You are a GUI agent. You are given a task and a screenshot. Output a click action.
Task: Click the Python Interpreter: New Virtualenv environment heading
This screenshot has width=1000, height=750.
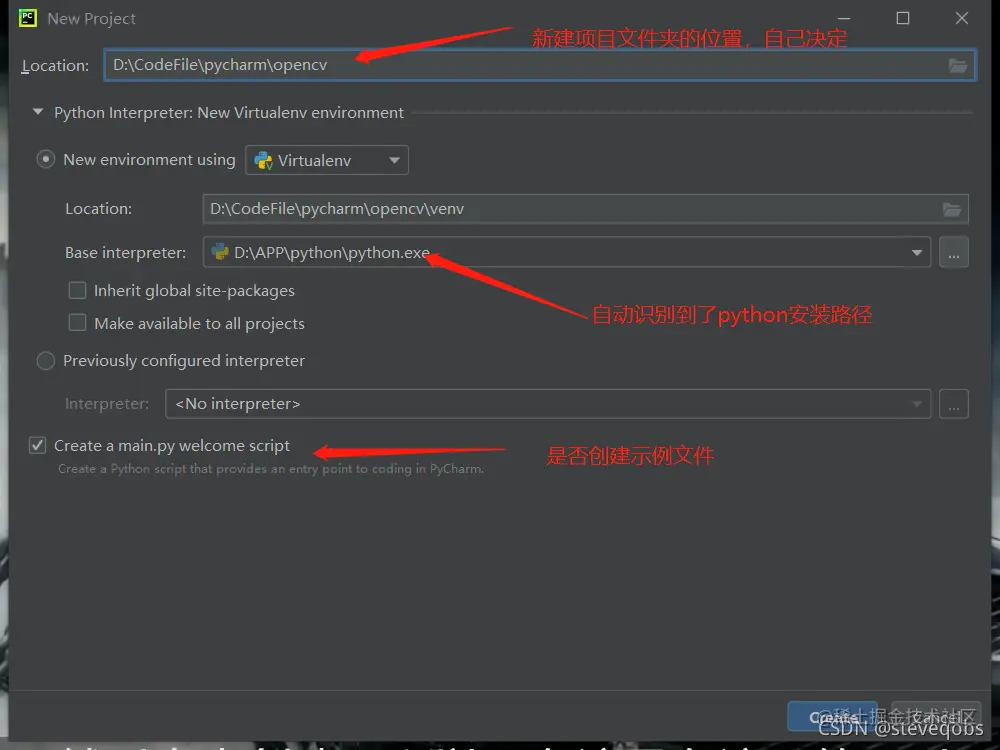pyautogui.click(x=228, y=113)
